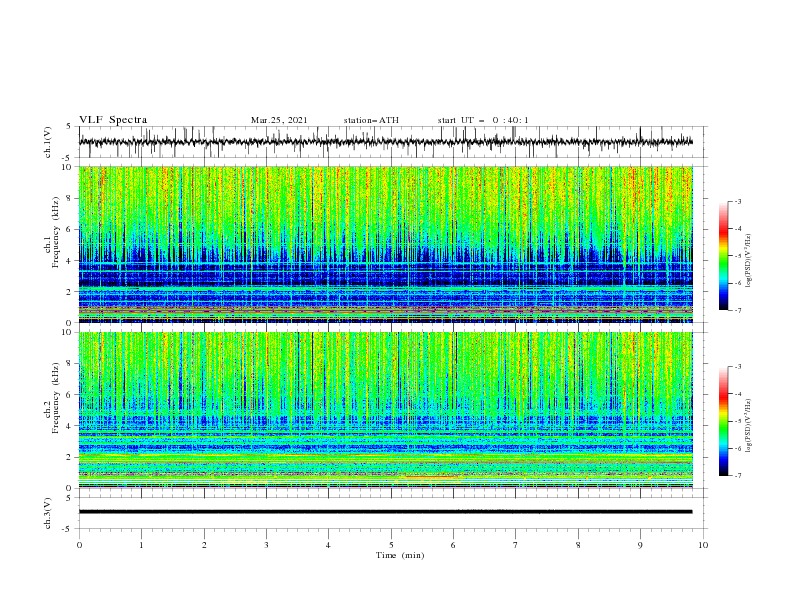Screen dimensions: 792x612
Task: Click the "0" tick on the time axis
Action: tap(79, 545)
